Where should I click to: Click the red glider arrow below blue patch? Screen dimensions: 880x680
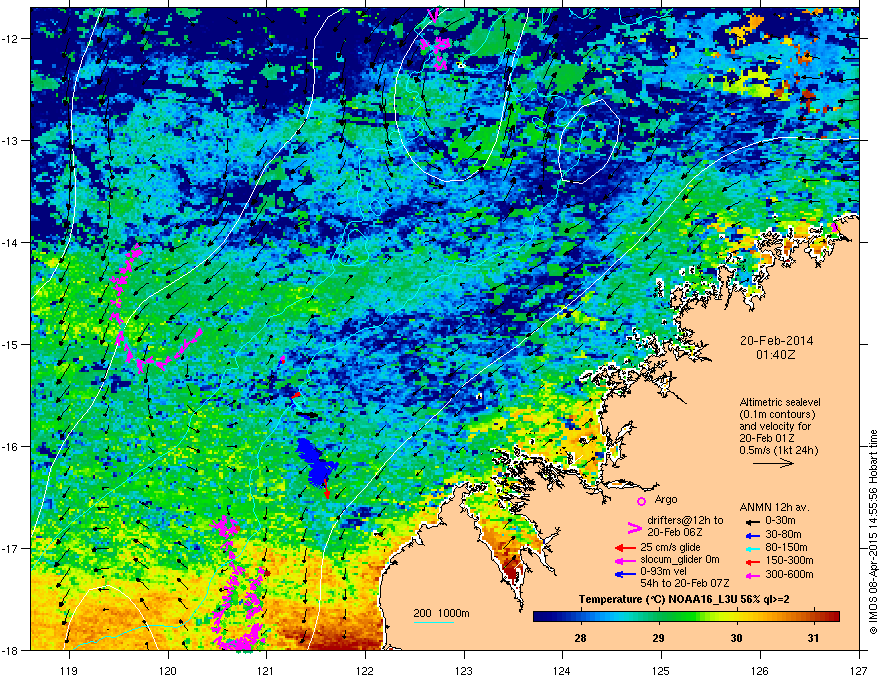click(x=327, y=489)
